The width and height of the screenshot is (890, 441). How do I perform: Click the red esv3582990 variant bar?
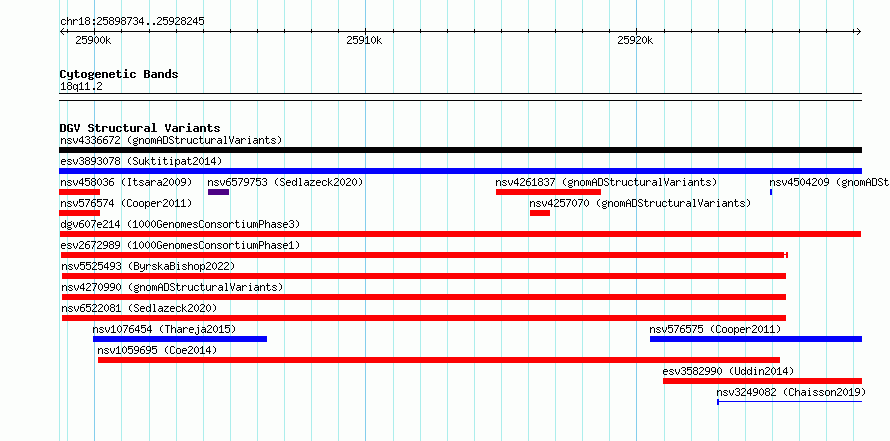[762, 381]
